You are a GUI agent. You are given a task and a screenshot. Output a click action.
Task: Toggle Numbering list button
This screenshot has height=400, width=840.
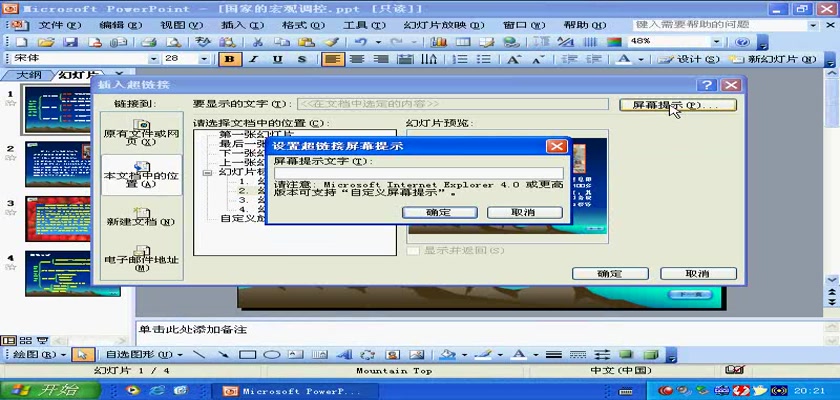(x=460, y=59)
